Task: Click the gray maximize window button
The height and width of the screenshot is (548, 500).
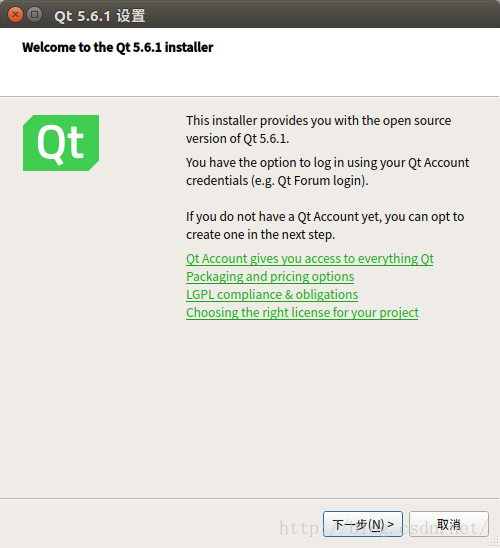Action: click(34, 15)
